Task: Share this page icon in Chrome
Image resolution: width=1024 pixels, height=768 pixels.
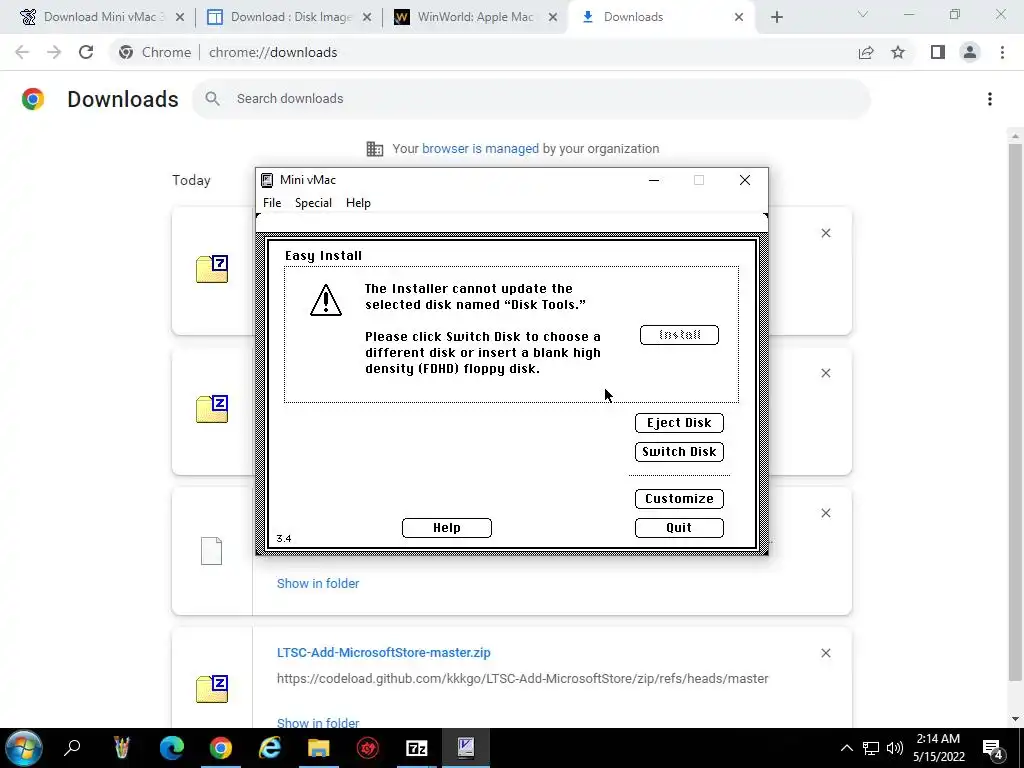Action: [x=866, y=52]
